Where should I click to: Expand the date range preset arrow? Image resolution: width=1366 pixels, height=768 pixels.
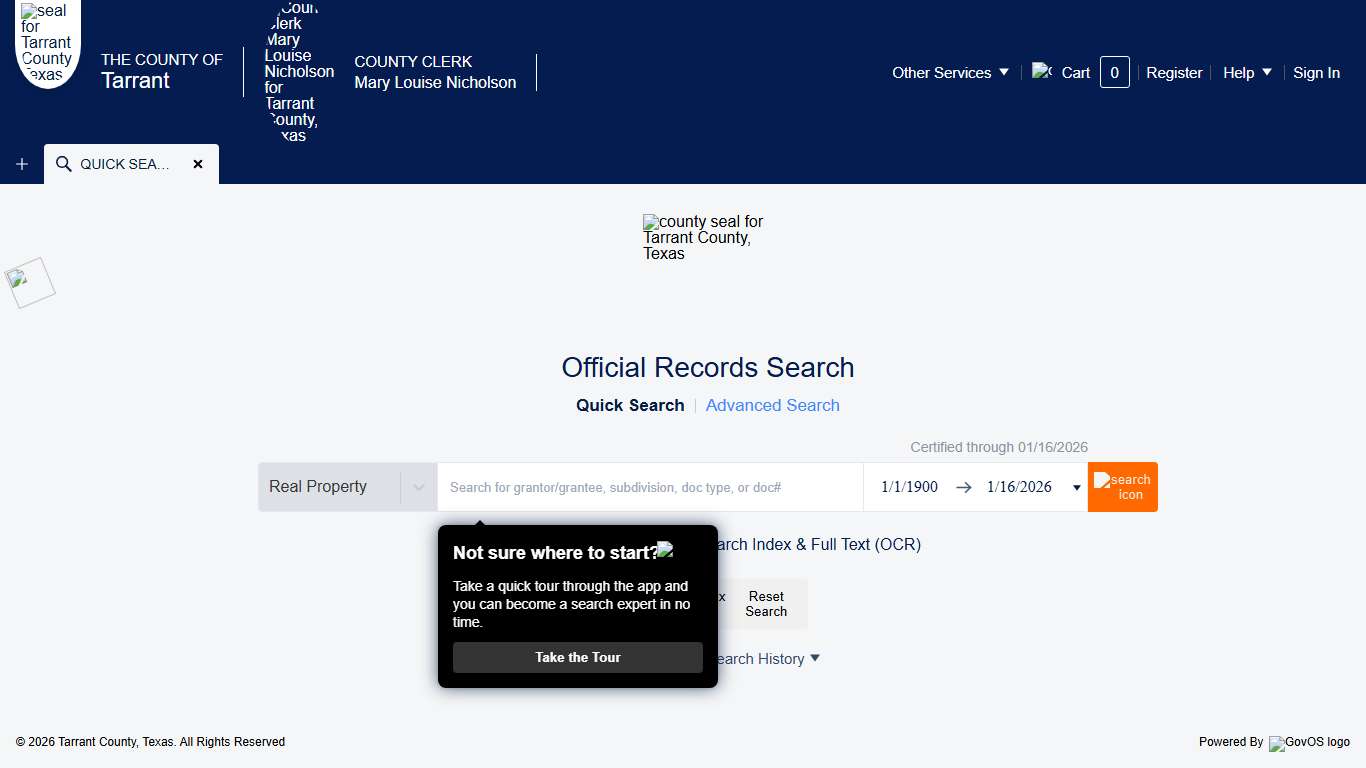1076,488
